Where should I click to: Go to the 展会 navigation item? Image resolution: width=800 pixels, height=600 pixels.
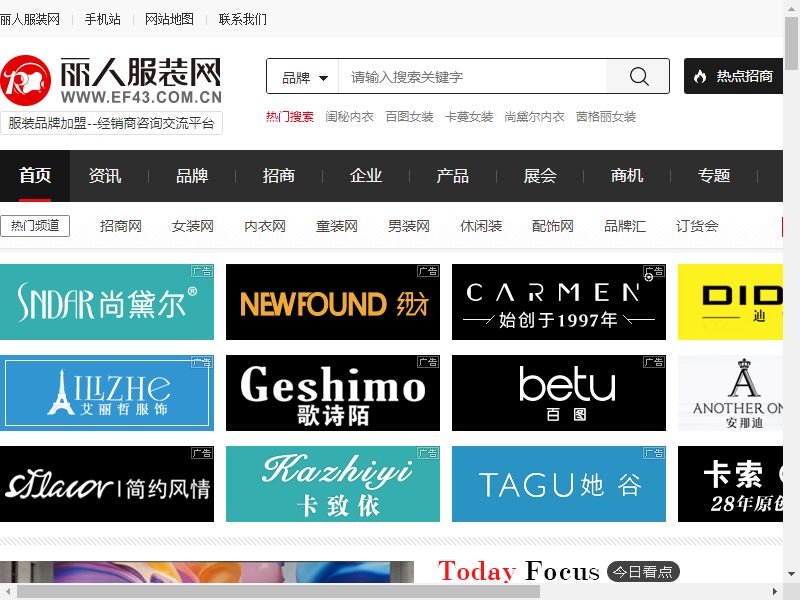click(x=540, y=176)
